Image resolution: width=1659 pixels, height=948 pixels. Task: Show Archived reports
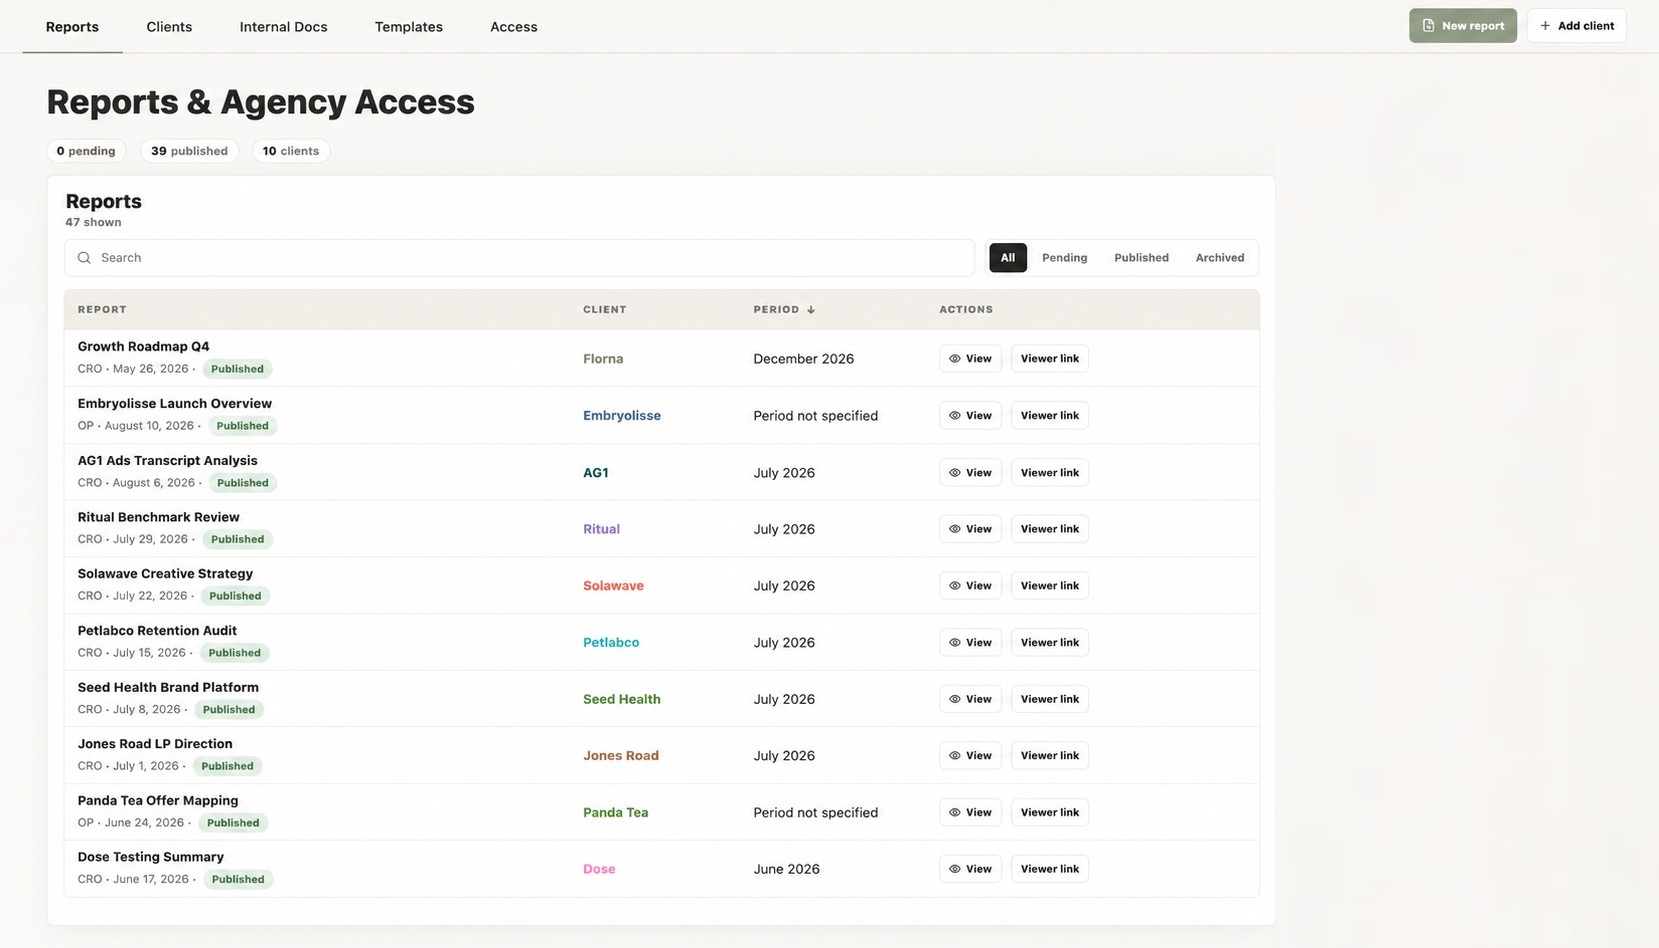[x=1220, y=258]
